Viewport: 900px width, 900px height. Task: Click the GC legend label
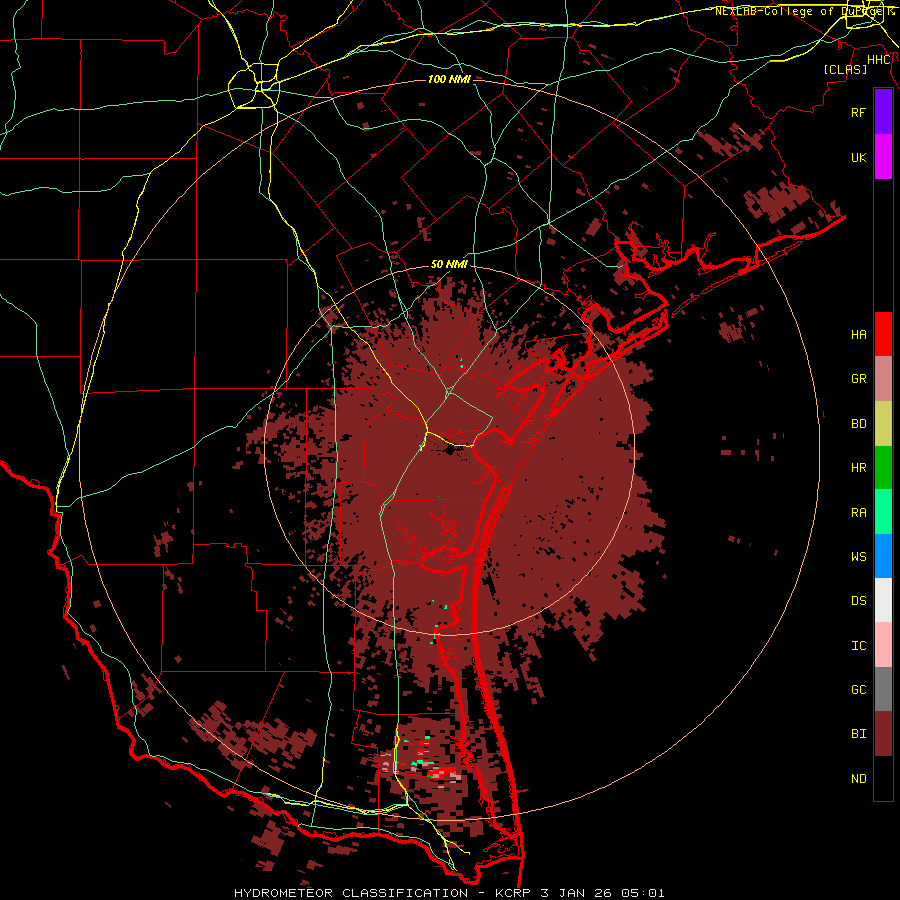tap(858, 690)
